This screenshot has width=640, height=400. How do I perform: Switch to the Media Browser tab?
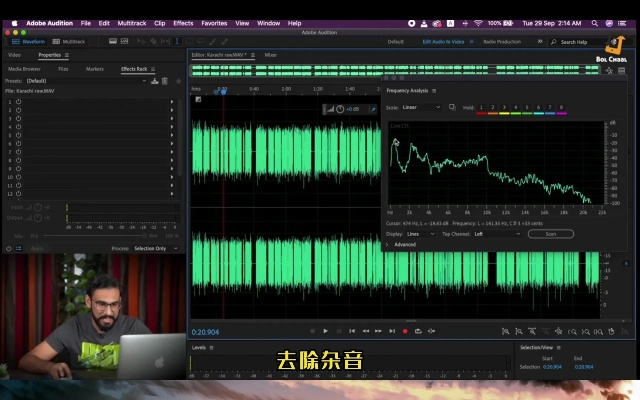click(x=24, y=69)
